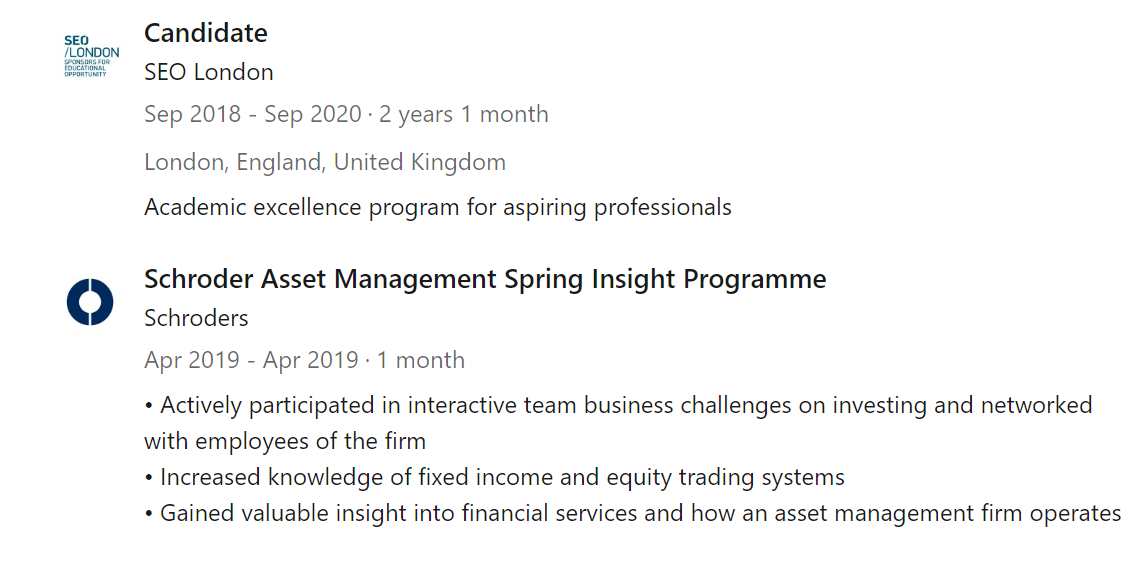This screenshot has height=561, width=1141.
Task: Select the Sep 2018 - Sep 2020 date range
Action: tap(252, 114)
